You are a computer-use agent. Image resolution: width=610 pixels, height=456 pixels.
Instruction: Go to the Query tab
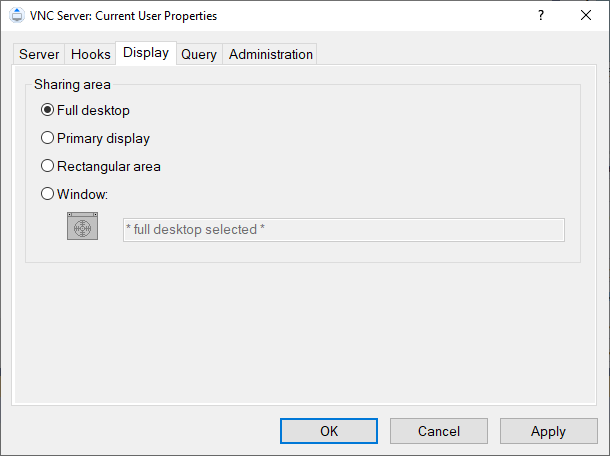click(199, 54)
